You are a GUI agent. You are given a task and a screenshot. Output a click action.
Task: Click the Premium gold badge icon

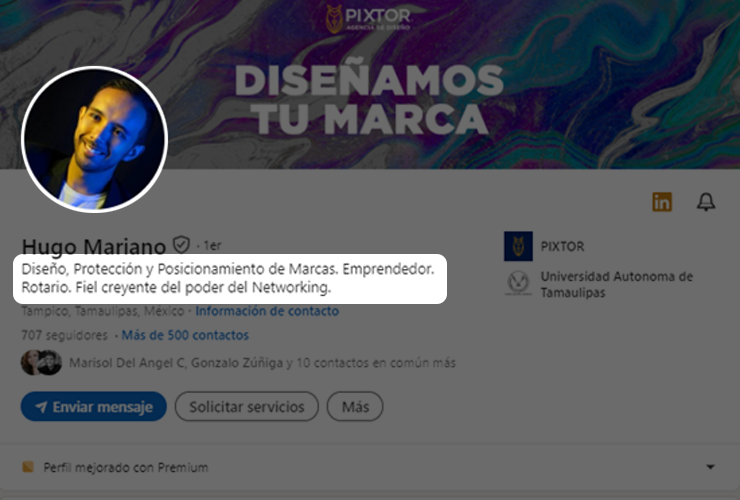click(28, 467)
